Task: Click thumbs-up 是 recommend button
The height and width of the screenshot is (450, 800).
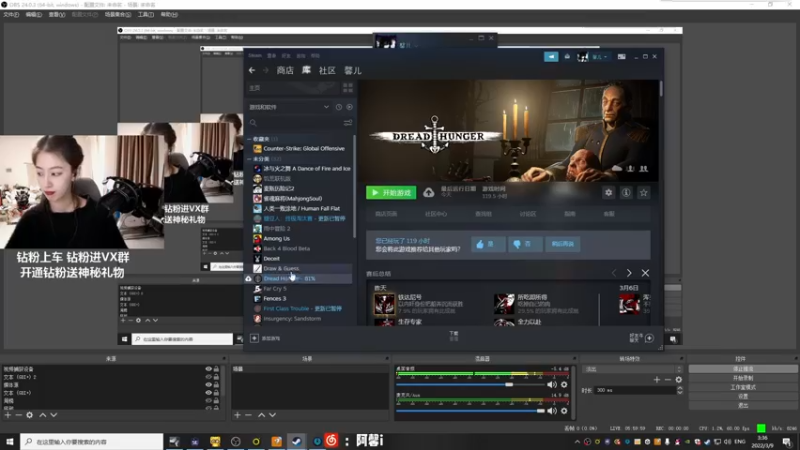Action: pyautogui.click(x=488, y=244)
